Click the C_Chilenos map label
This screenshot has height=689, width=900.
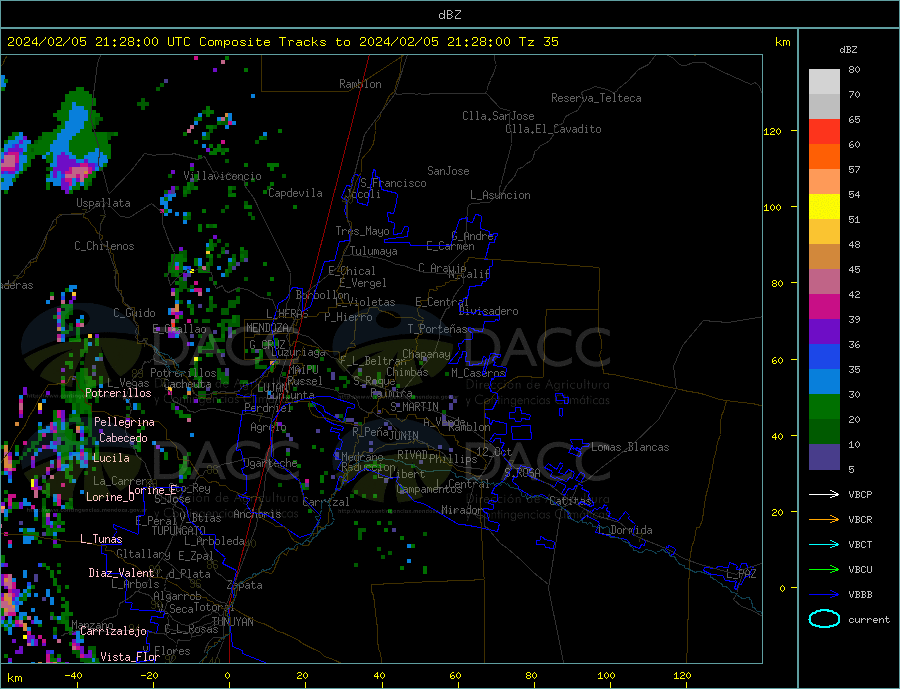tap(104, 246)
